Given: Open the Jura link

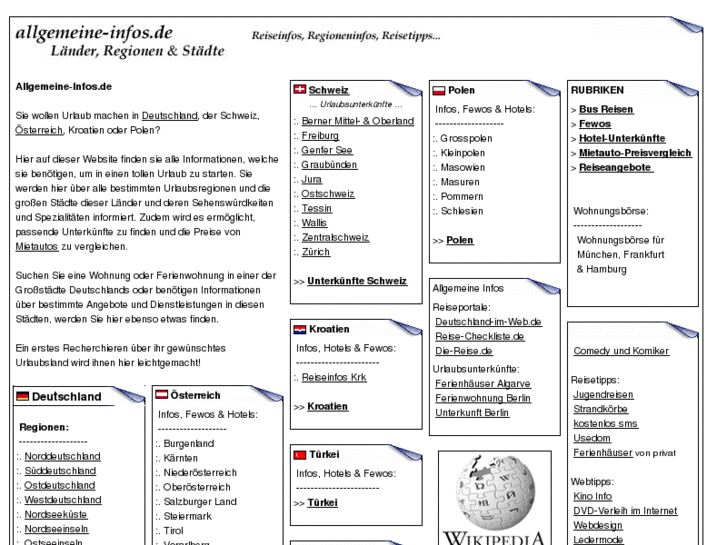Looking at the screenshot, I should click(312, 179).
